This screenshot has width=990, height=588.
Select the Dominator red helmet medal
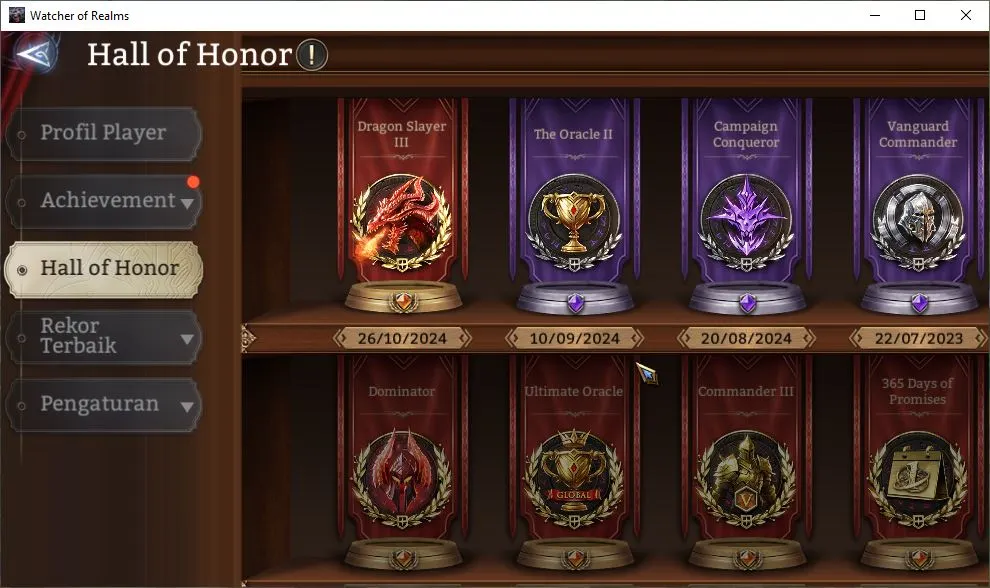(402, 478)
